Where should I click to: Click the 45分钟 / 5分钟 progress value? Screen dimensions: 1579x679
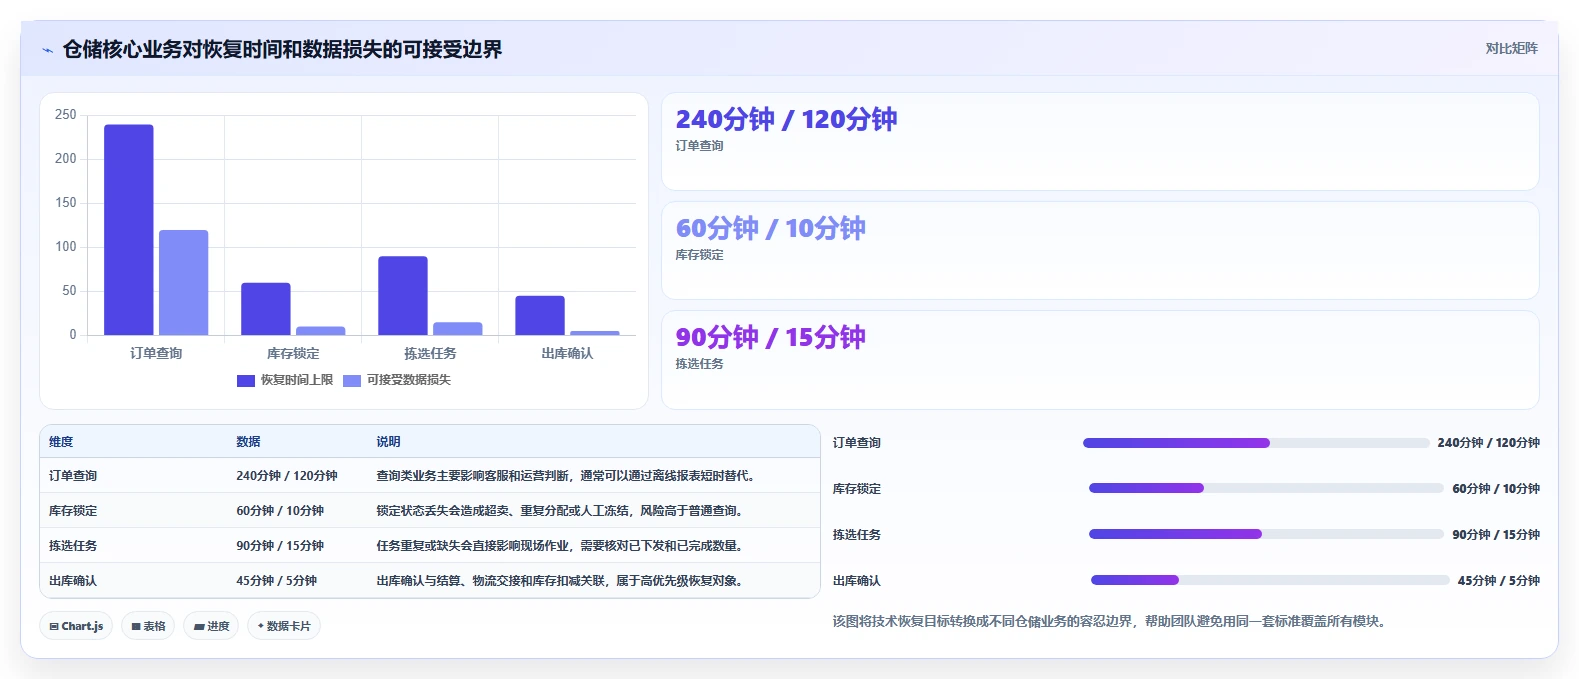[1498, 580]
